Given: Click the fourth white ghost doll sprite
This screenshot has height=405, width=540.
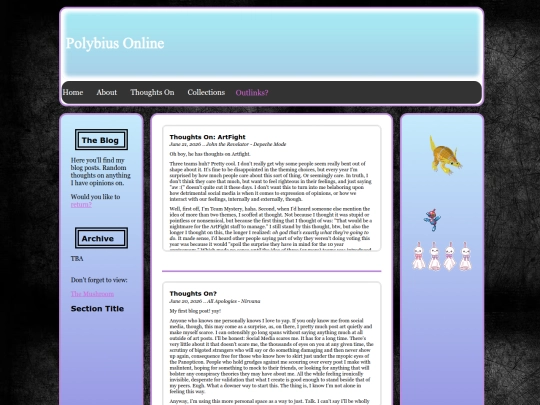Looking at the screenshot, I should (465, 256).
